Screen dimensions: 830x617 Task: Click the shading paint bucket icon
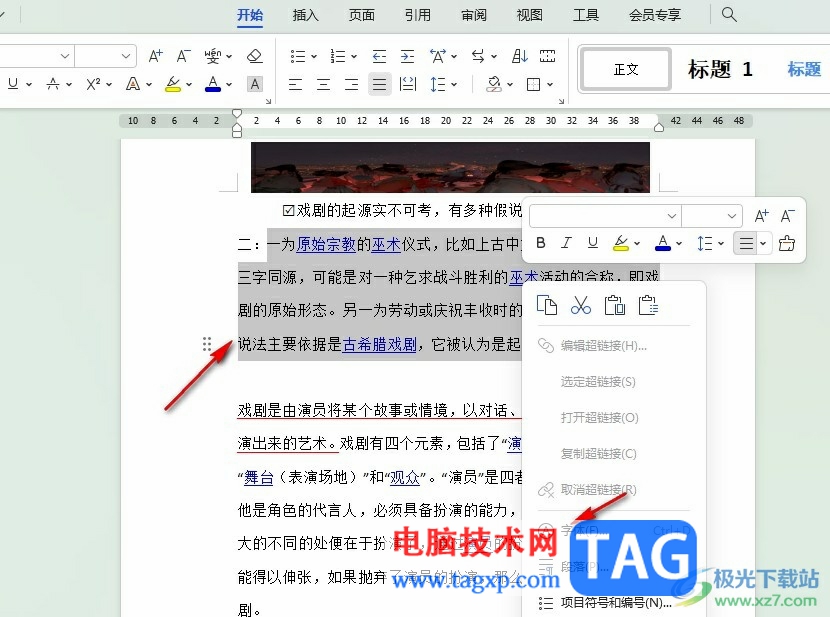494,84
